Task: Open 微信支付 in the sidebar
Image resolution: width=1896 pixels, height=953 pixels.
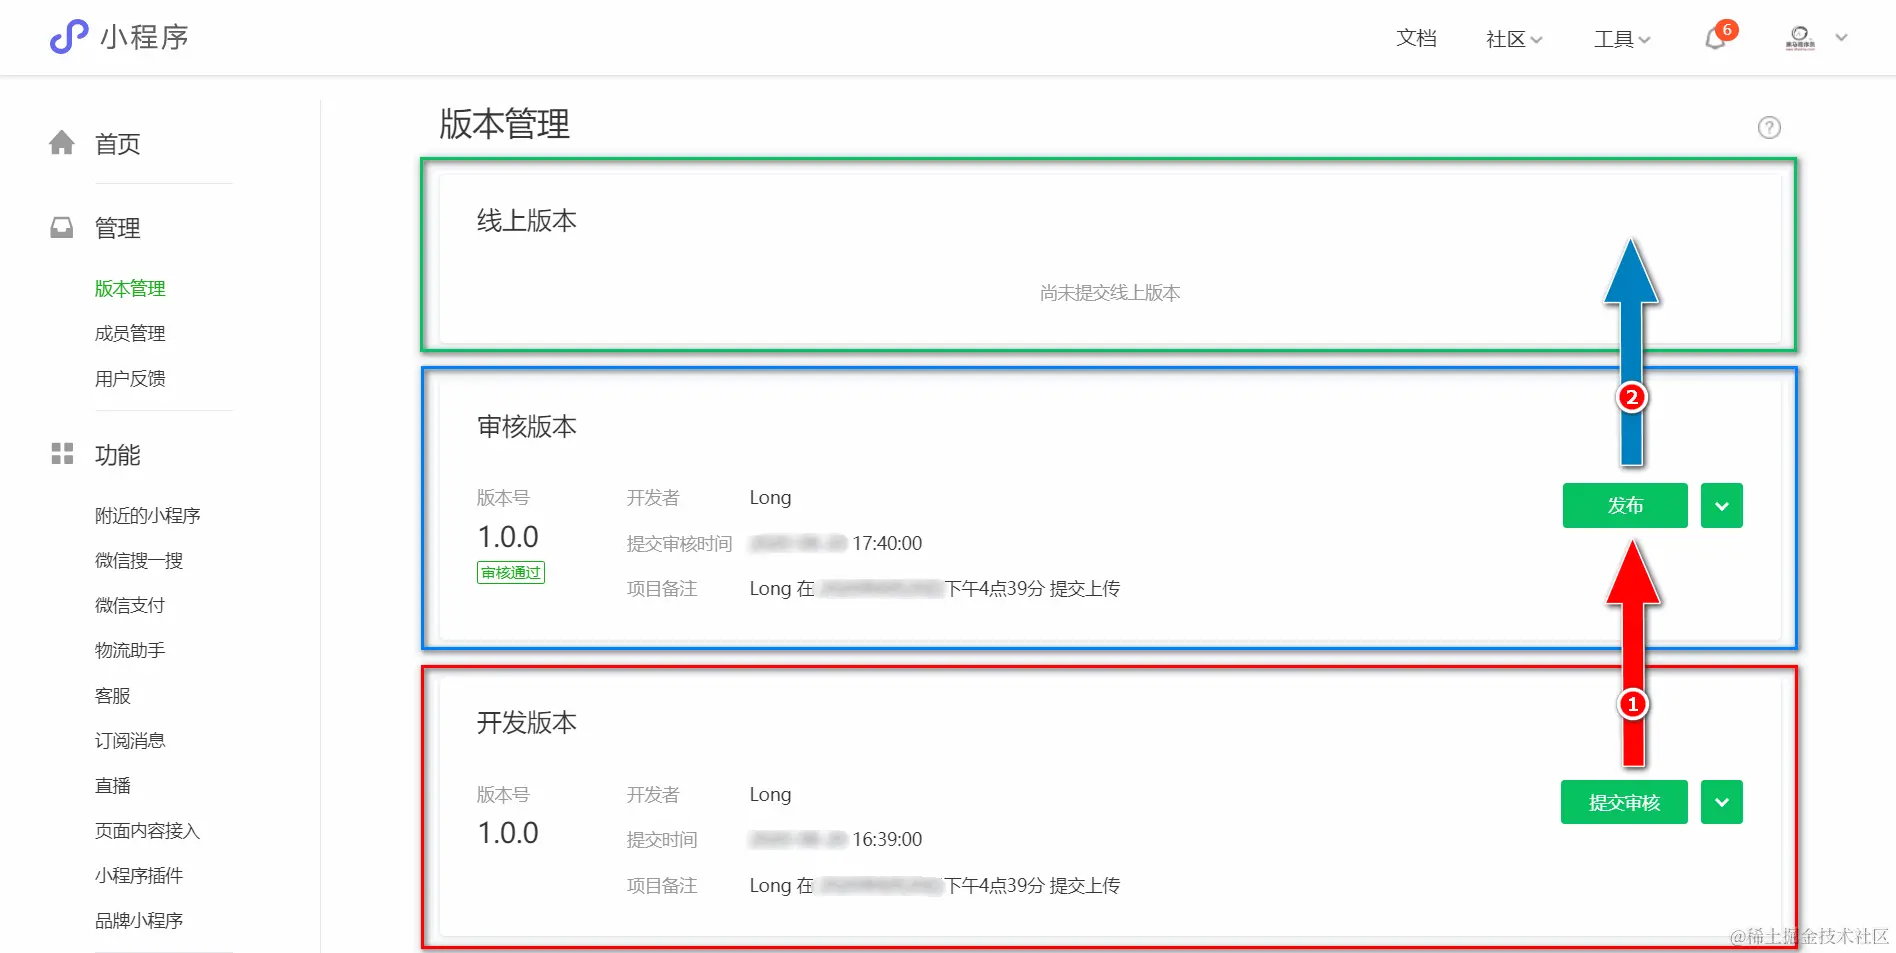Action: (x=130, y=605)
